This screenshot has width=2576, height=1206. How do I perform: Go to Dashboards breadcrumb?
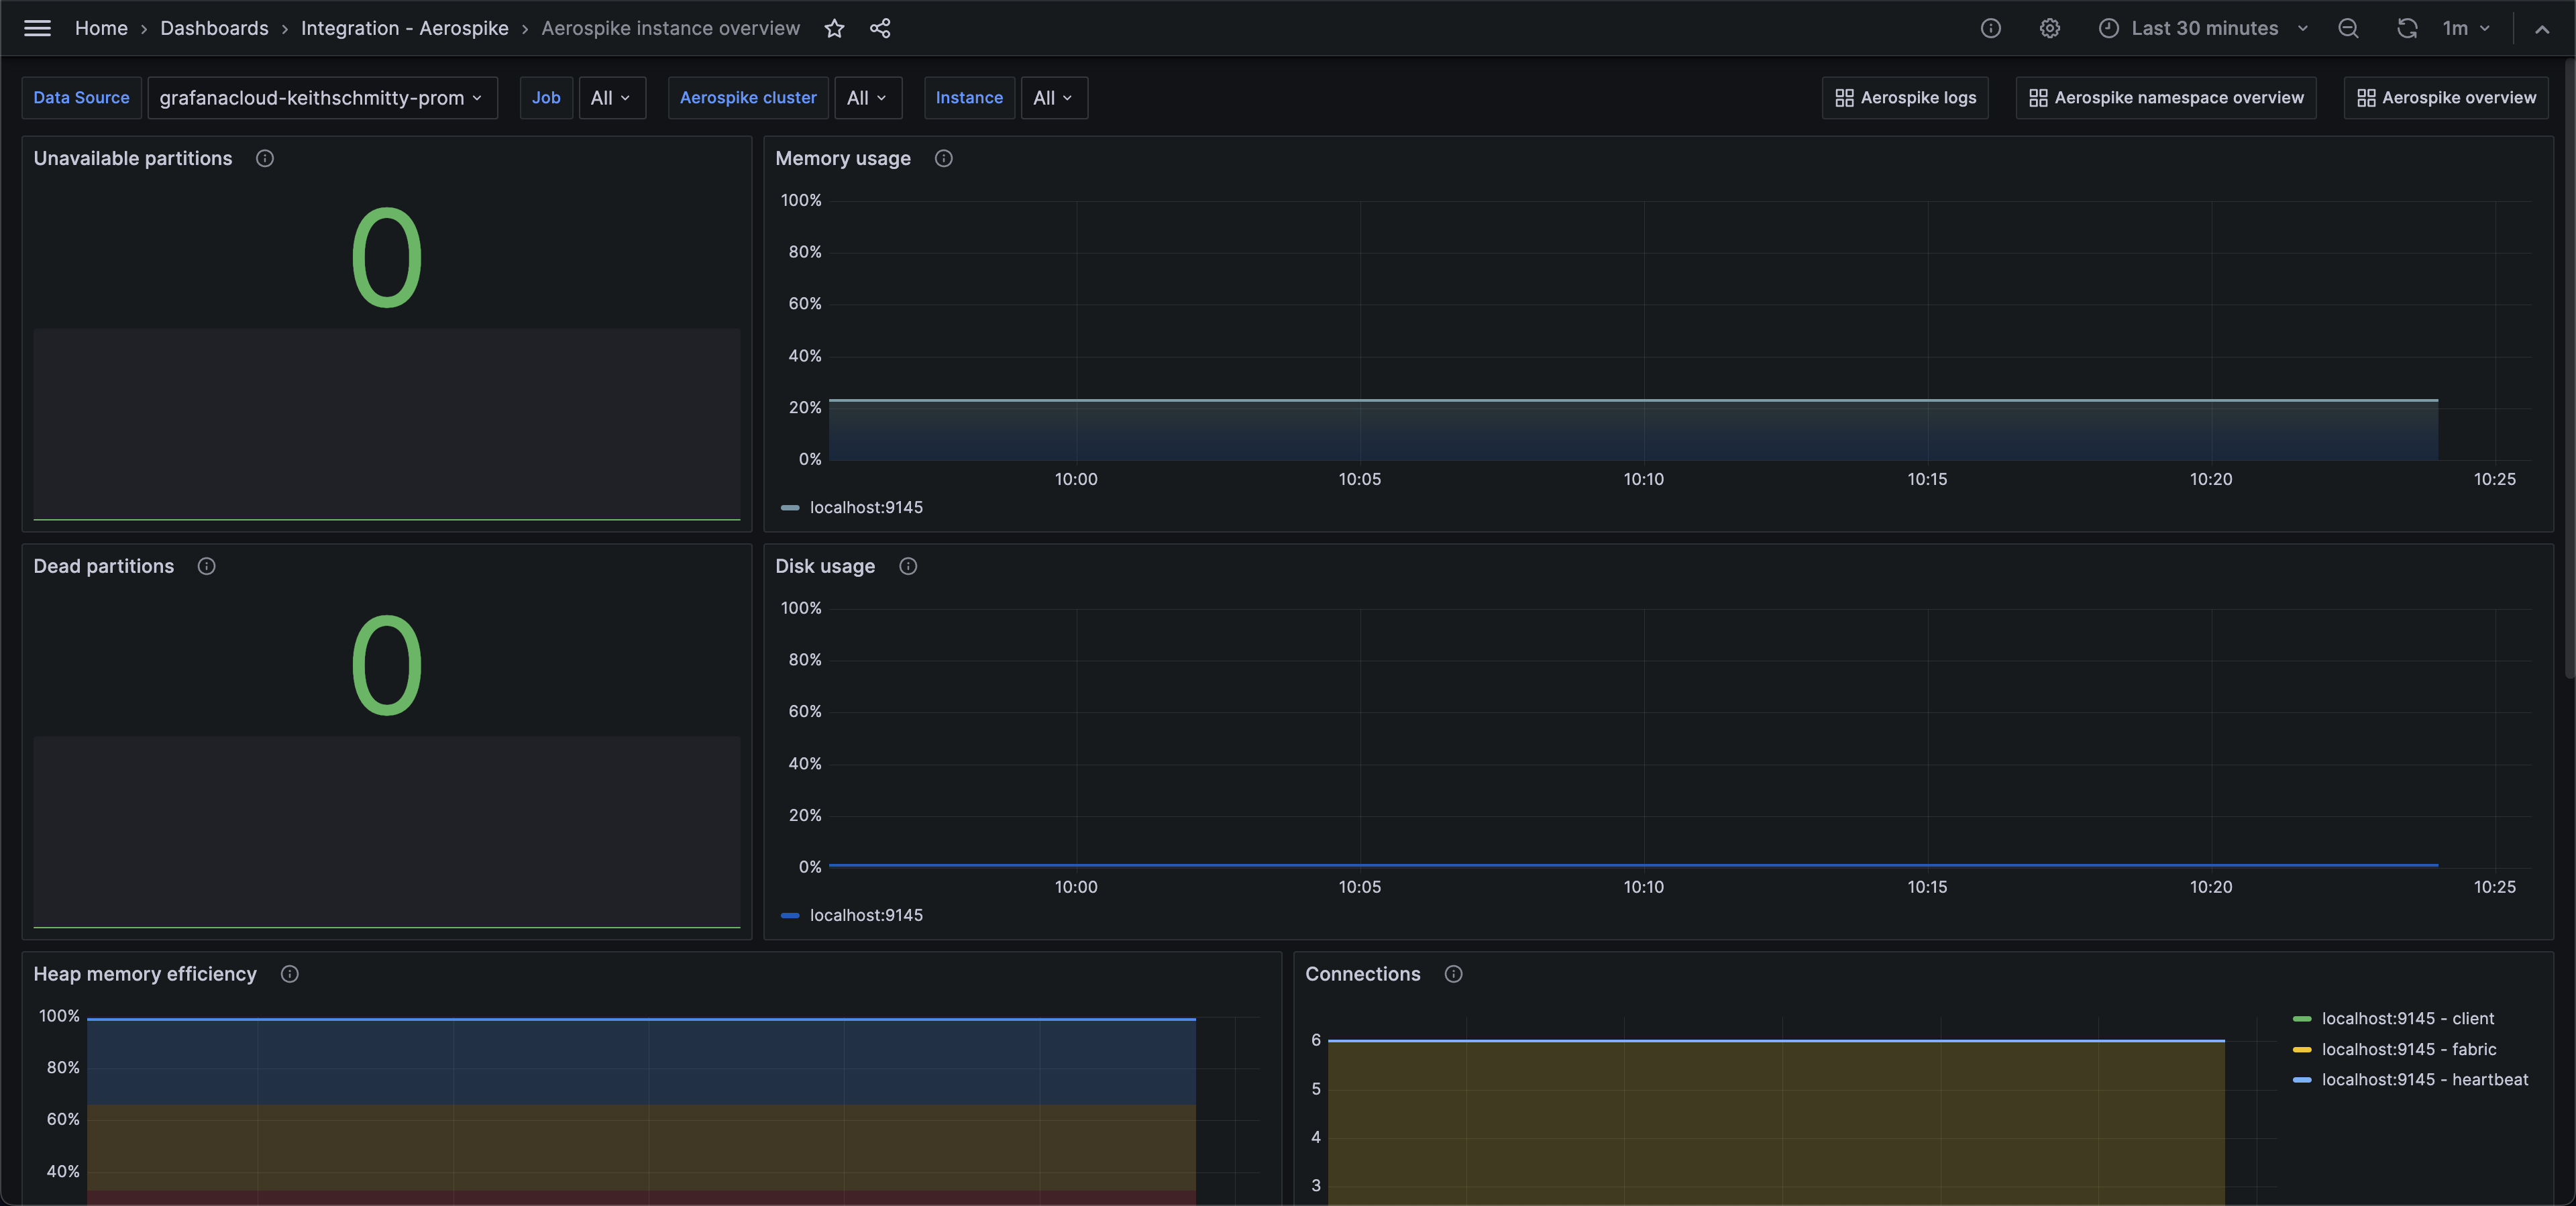[x=214, y=28]
